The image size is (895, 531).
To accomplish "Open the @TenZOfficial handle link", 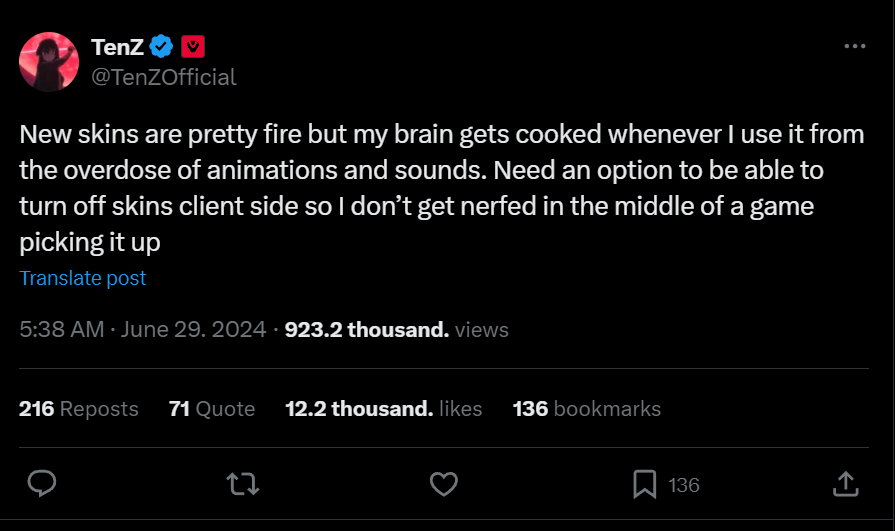I will [x=164, y=77].
